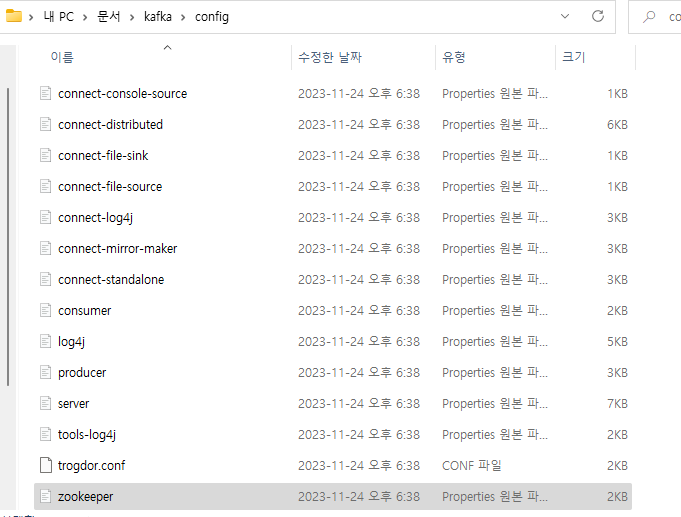
Task: Click the consumer file icon
Action: [x=46, y=311]
